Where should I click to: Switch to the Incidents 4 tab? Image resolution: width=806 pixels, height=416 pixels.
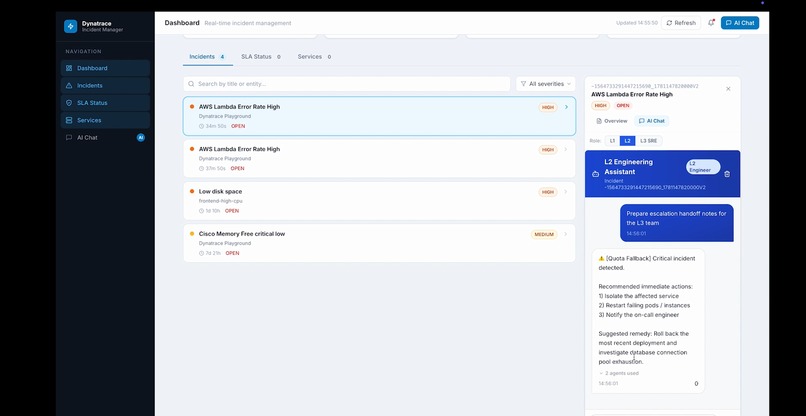(x=207, y=57)
